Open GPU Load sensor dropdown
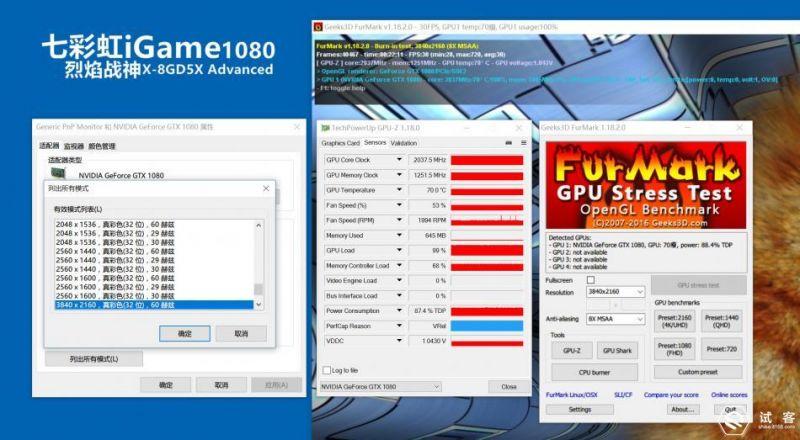 point(399,251)
